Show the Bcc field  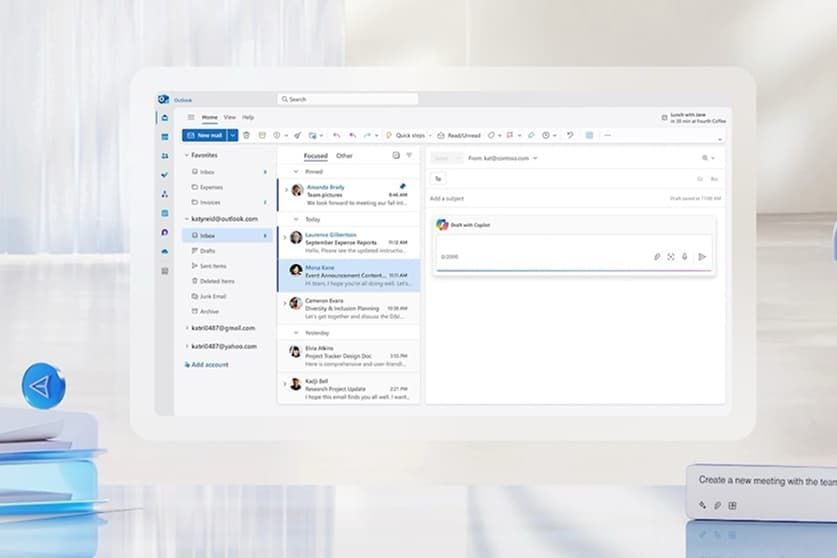714,179
